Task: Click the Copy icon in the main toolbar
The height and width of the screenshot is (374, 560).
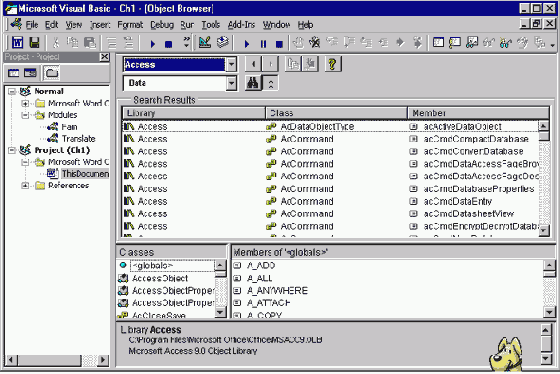Action: coord(72,43)
